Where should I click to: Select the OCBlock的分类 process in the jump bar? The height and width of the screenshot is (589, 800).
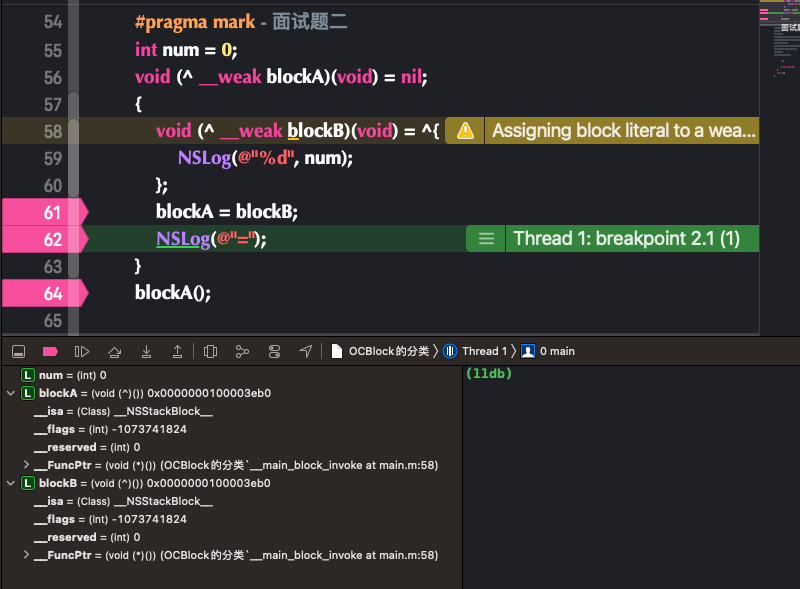coord(381,351)
